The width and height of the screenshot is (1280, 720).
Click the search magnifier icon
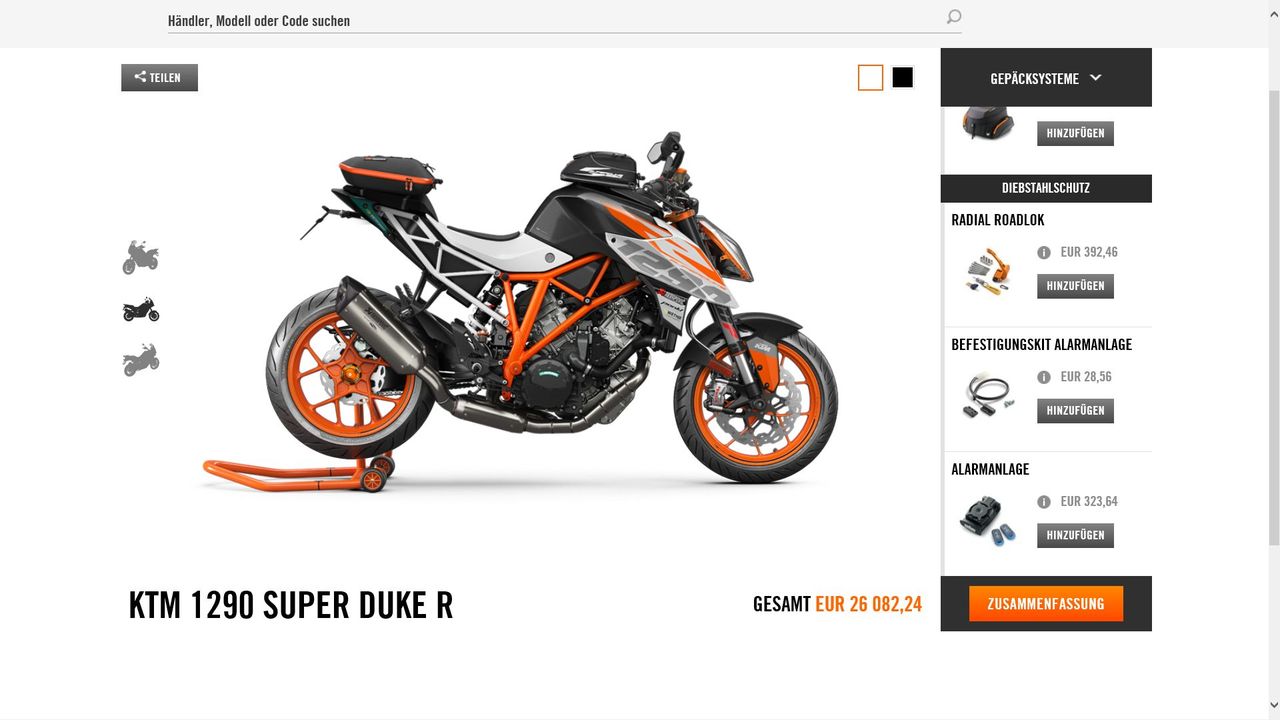(x=953, y=17)
